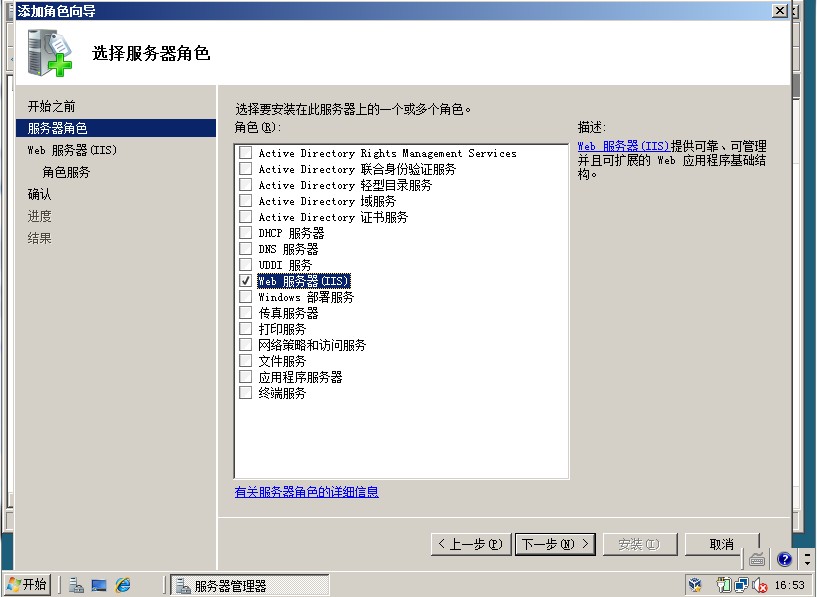This screenshot has height=597, width=817.
Task: Check Active Directory Rights Management Services
Action: (x=245, y=153)
